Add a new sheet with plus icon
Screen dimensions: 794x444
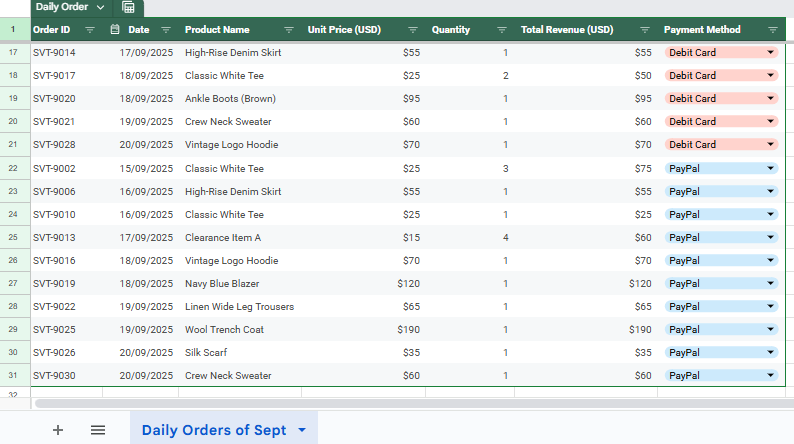pyautogui.click(x=58, y=430)
